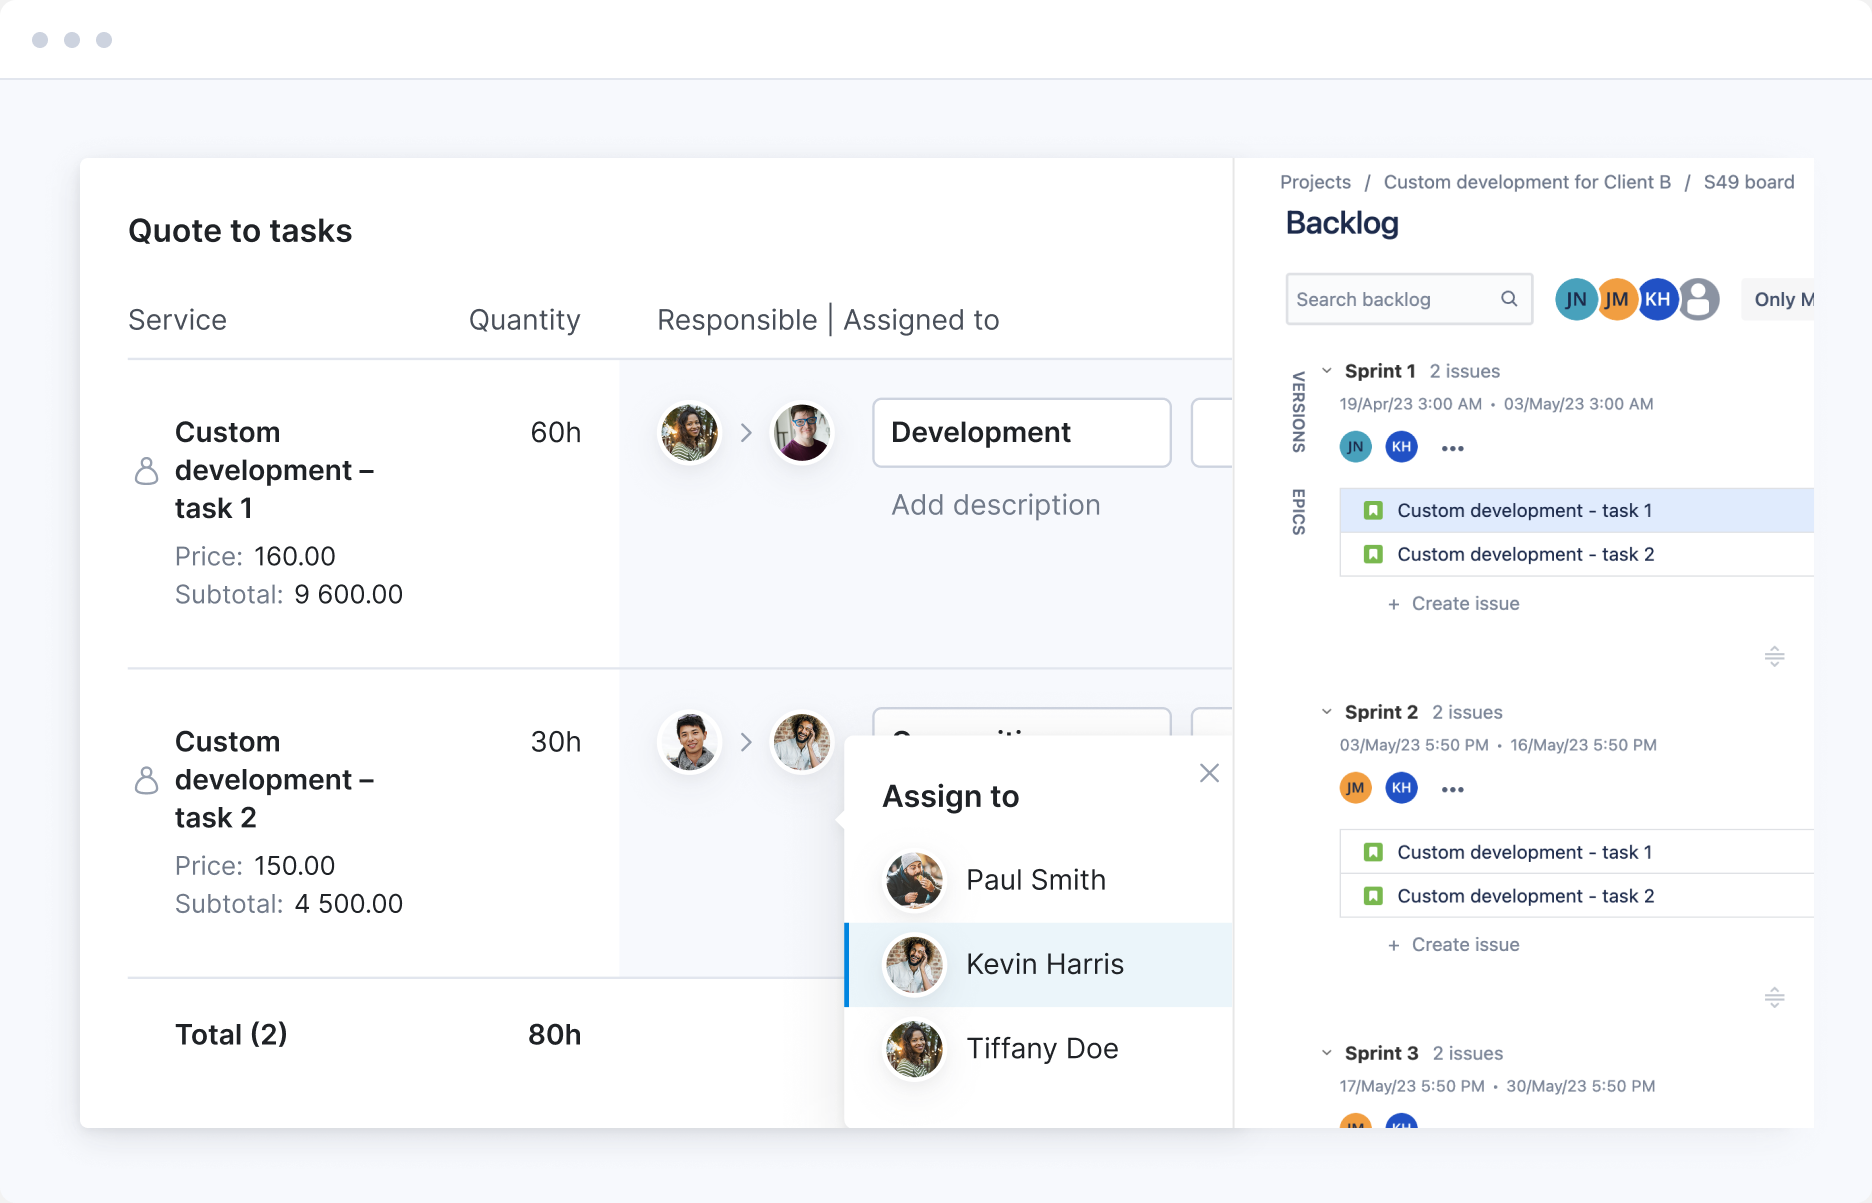Screen dimensions: 1872x1203
Task: Open Sprint 1 more options ellipsis
Action: coord(1452,448)
